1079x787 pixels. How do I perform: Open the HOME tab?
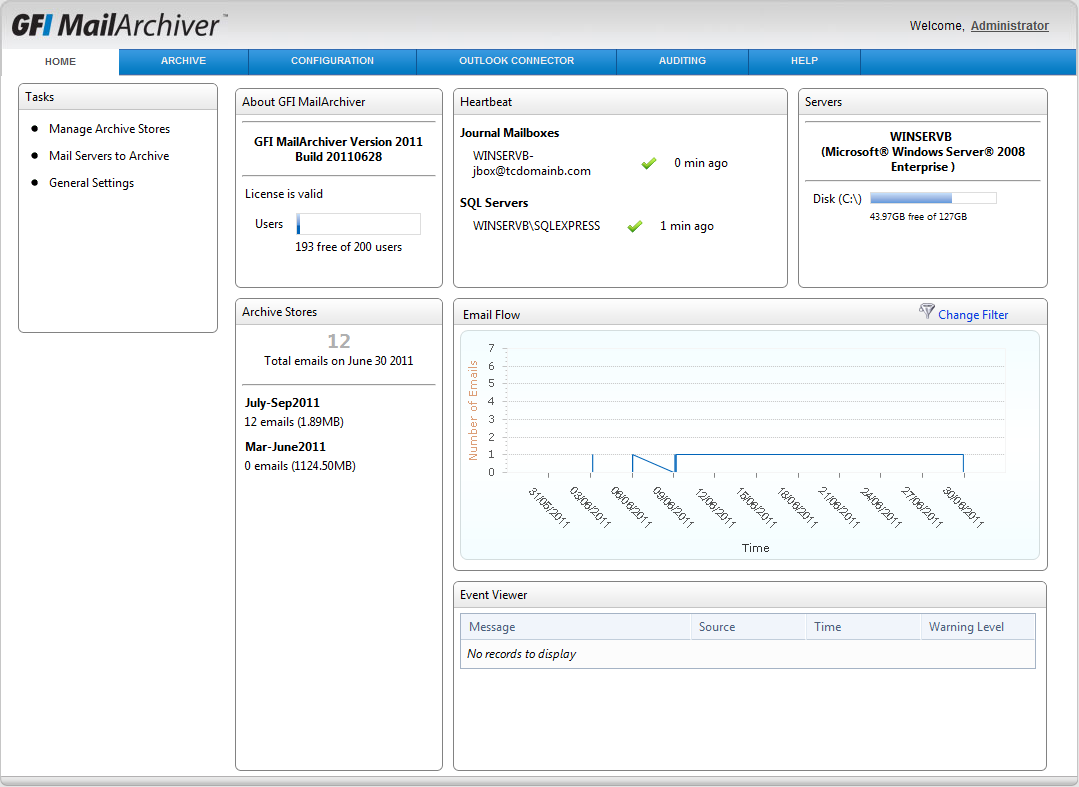[x=61, y=61]
